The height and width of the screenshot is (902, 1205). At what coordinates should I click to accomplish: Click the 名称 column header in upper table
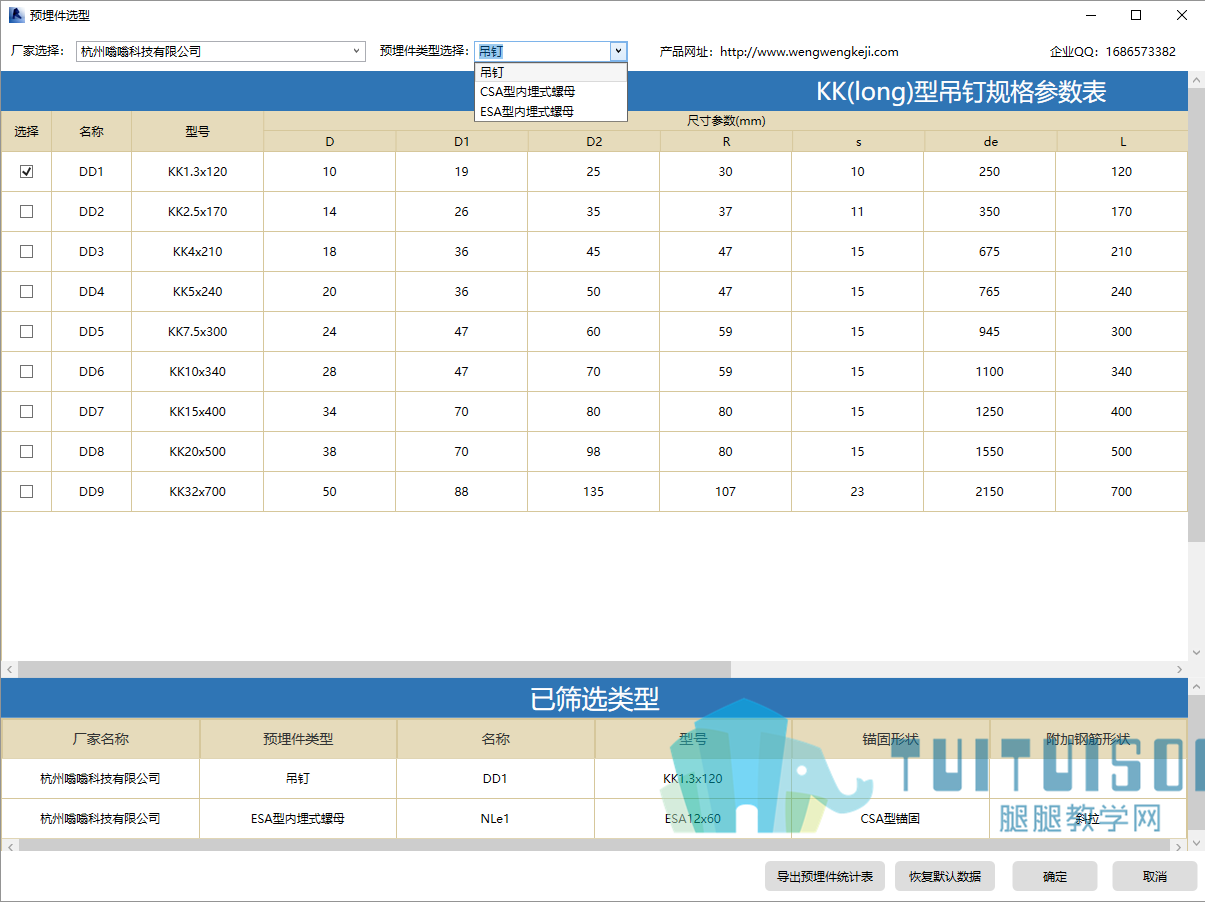[x=91, y=131]
